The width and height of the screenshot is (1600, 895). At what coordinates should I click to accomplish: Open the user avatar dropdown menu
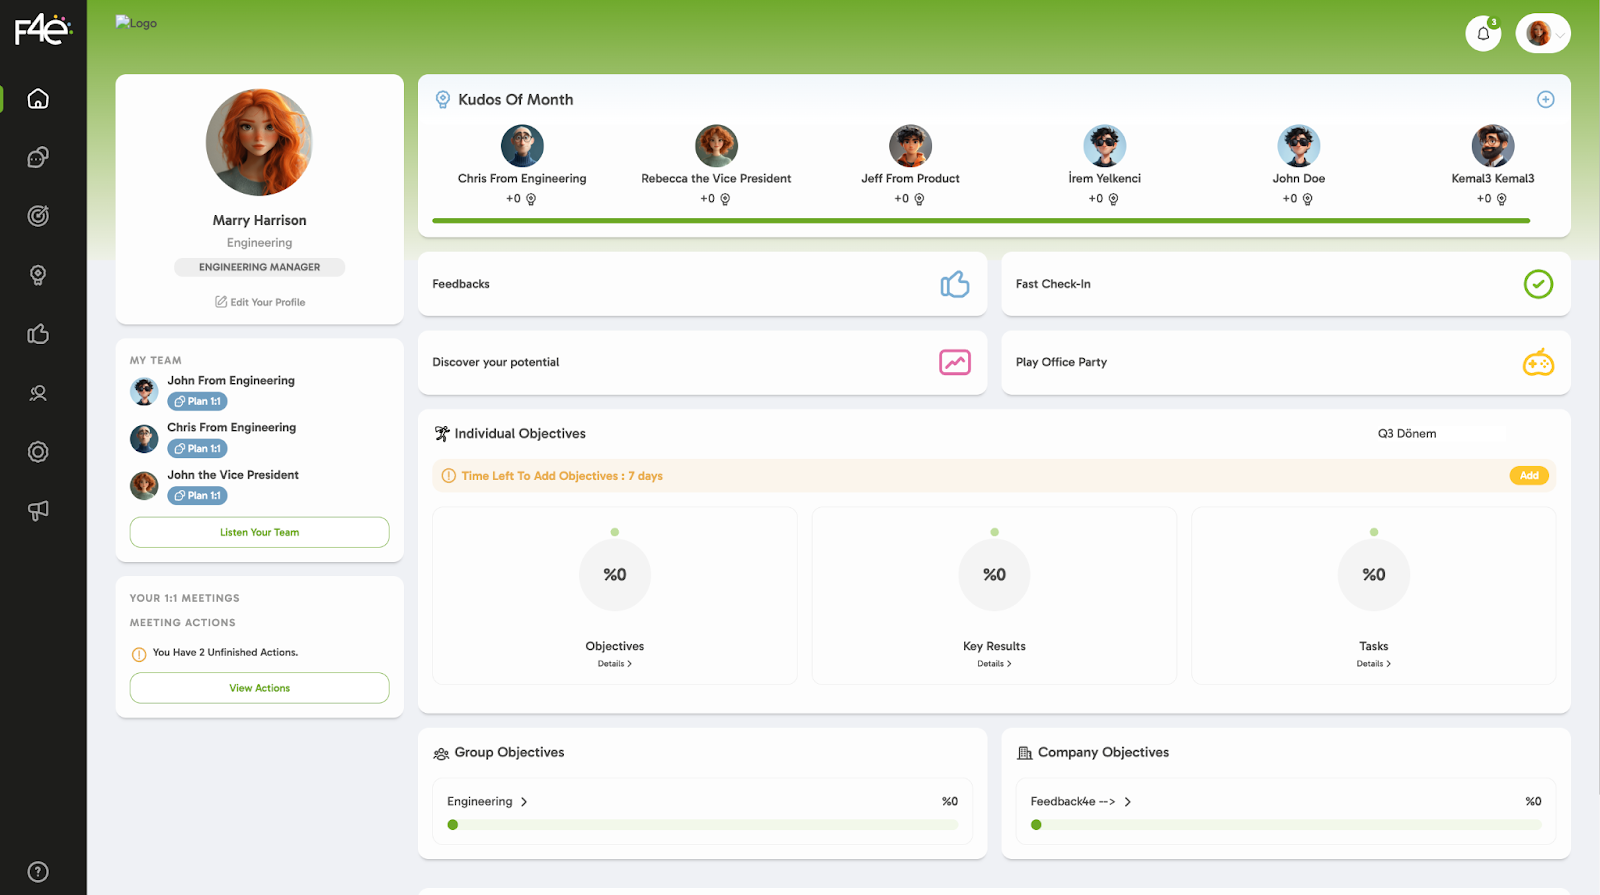pos(1543,34)
